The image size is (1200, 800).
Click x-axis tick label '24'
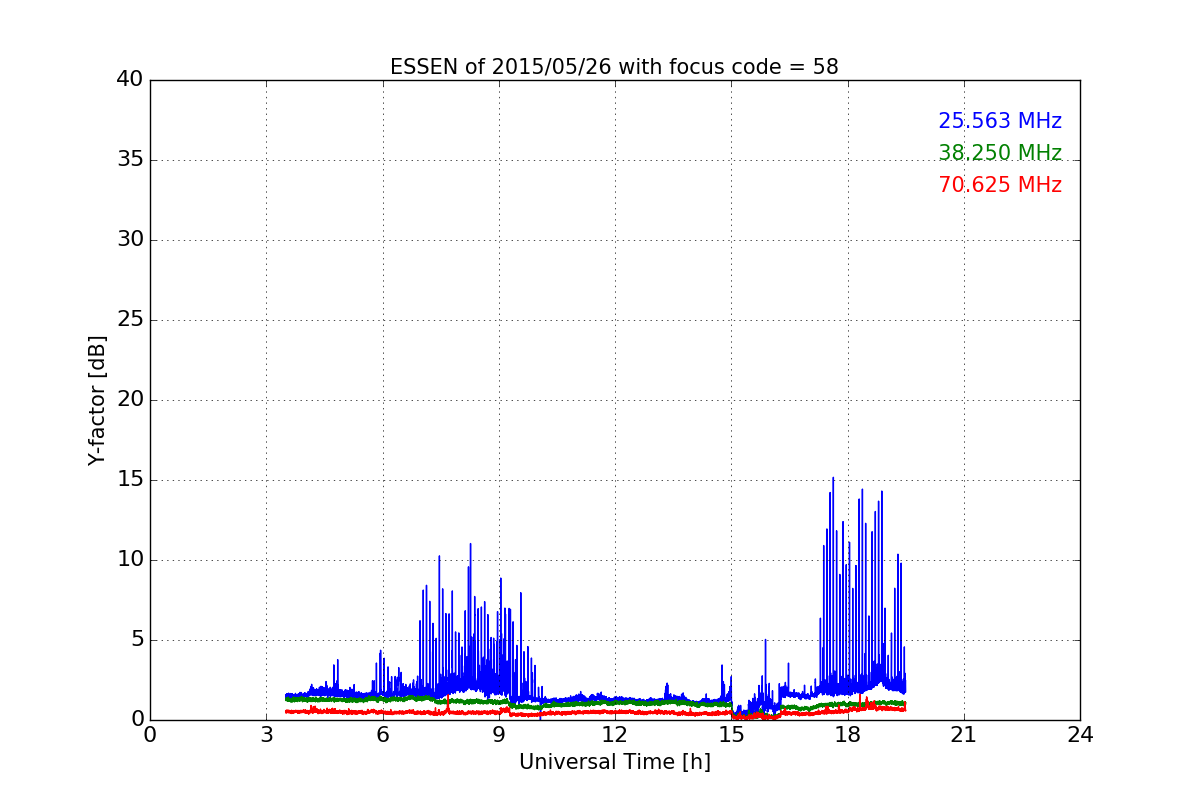click(1080, 735)
